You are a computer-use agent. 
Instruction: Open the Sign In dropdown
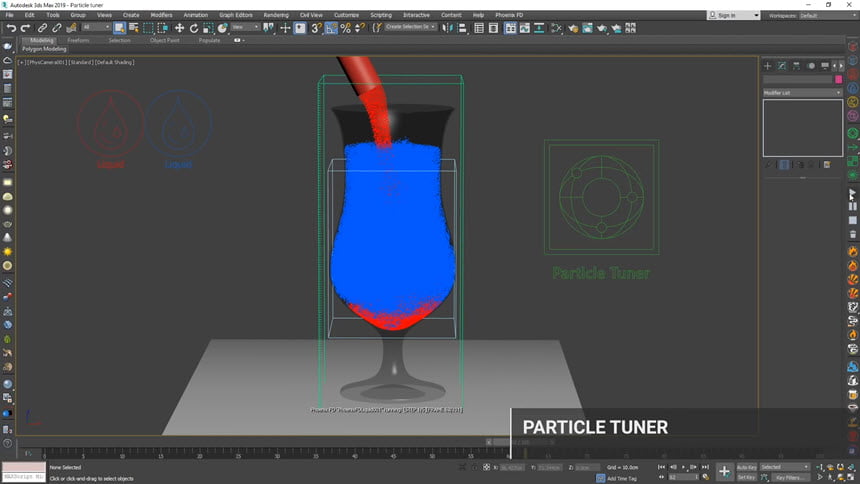coord(733,15)
